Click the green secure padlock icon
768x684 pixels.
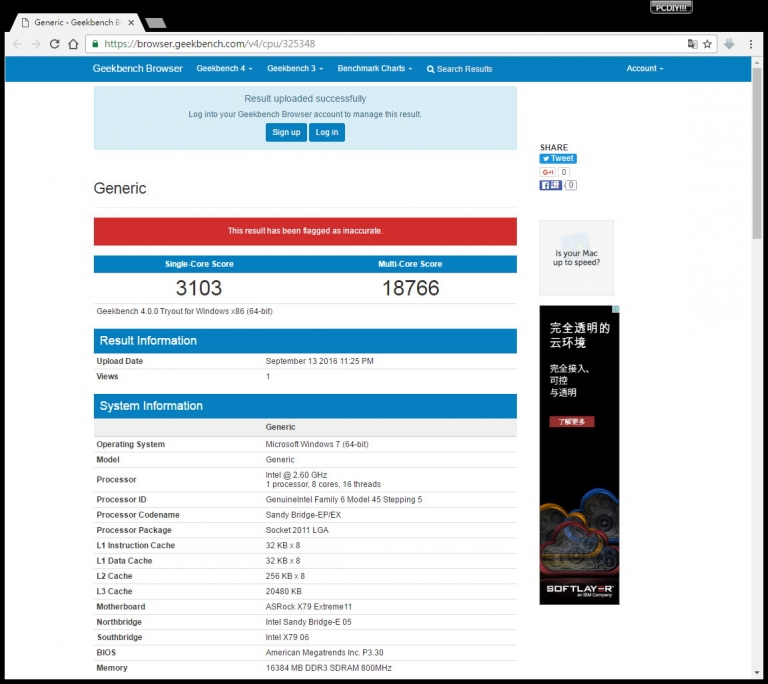click(95, 44)
